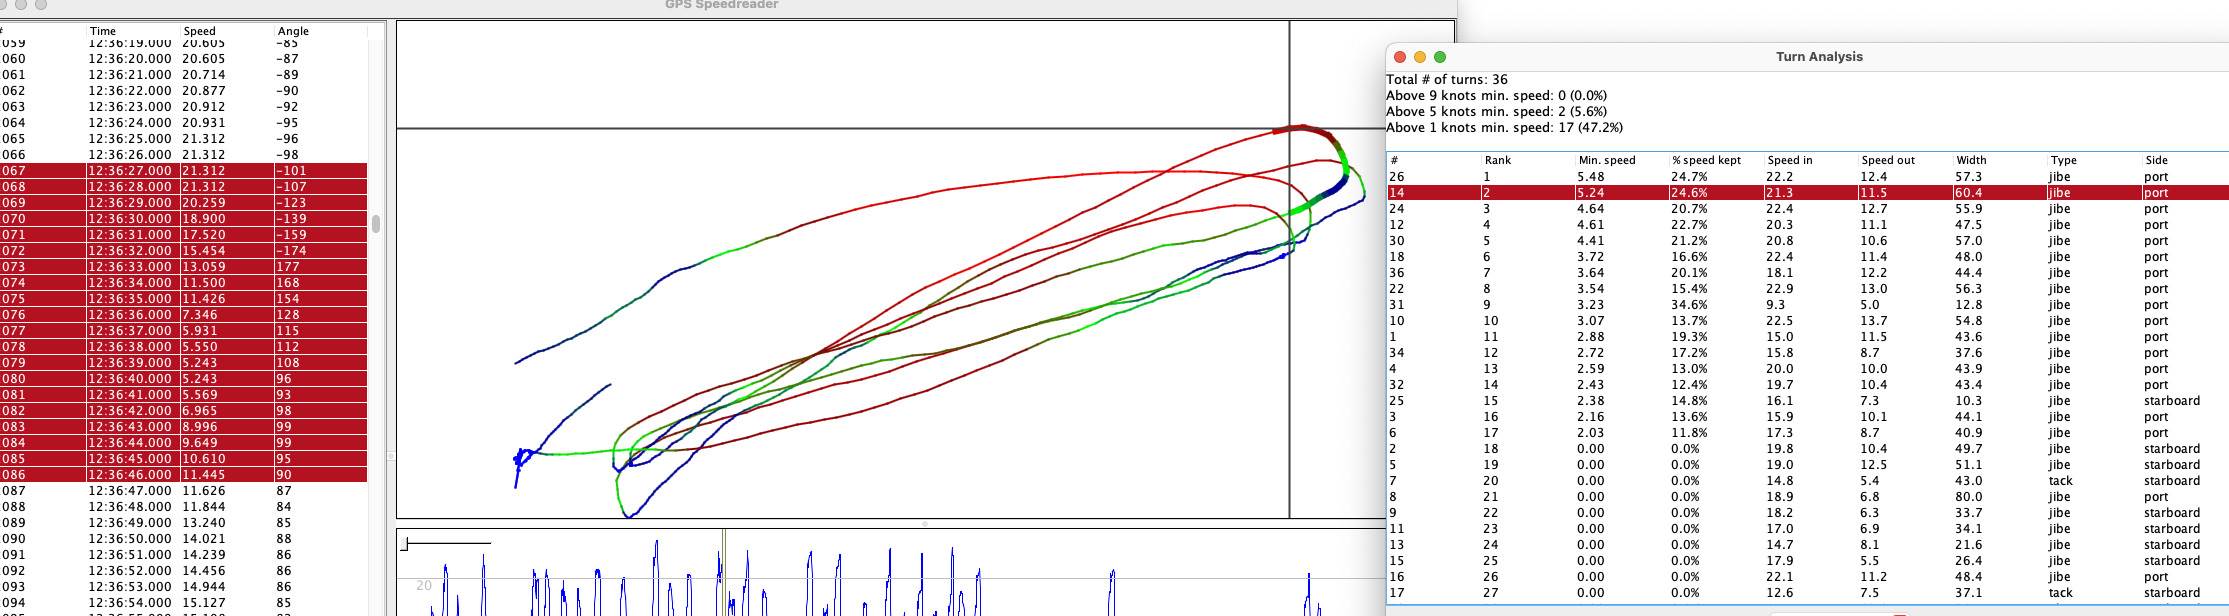Sort turns by % speed kept header
Viewport: 2229px width, 616px height.
(1706, 160)
